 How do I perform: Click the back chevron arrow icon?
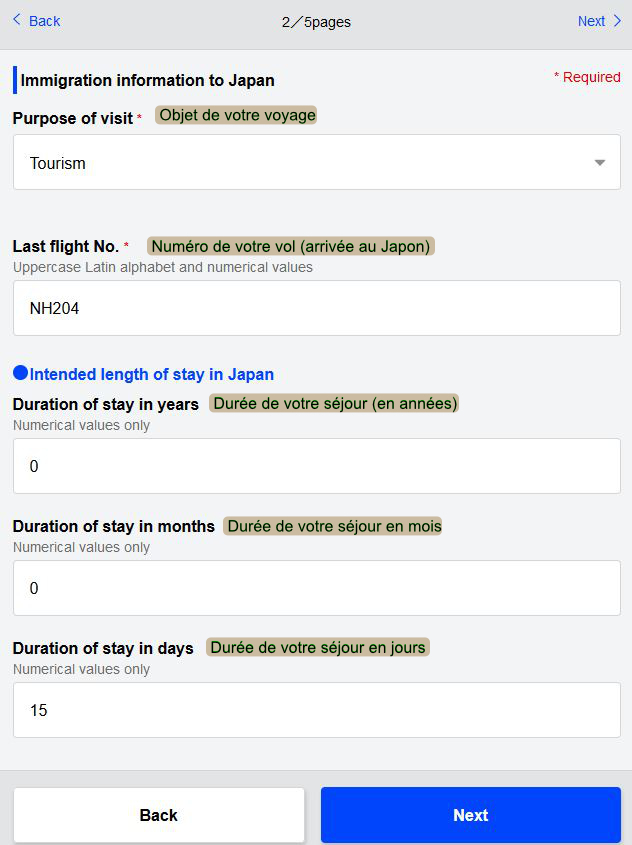pyautogui.click(x=16, y=20)
